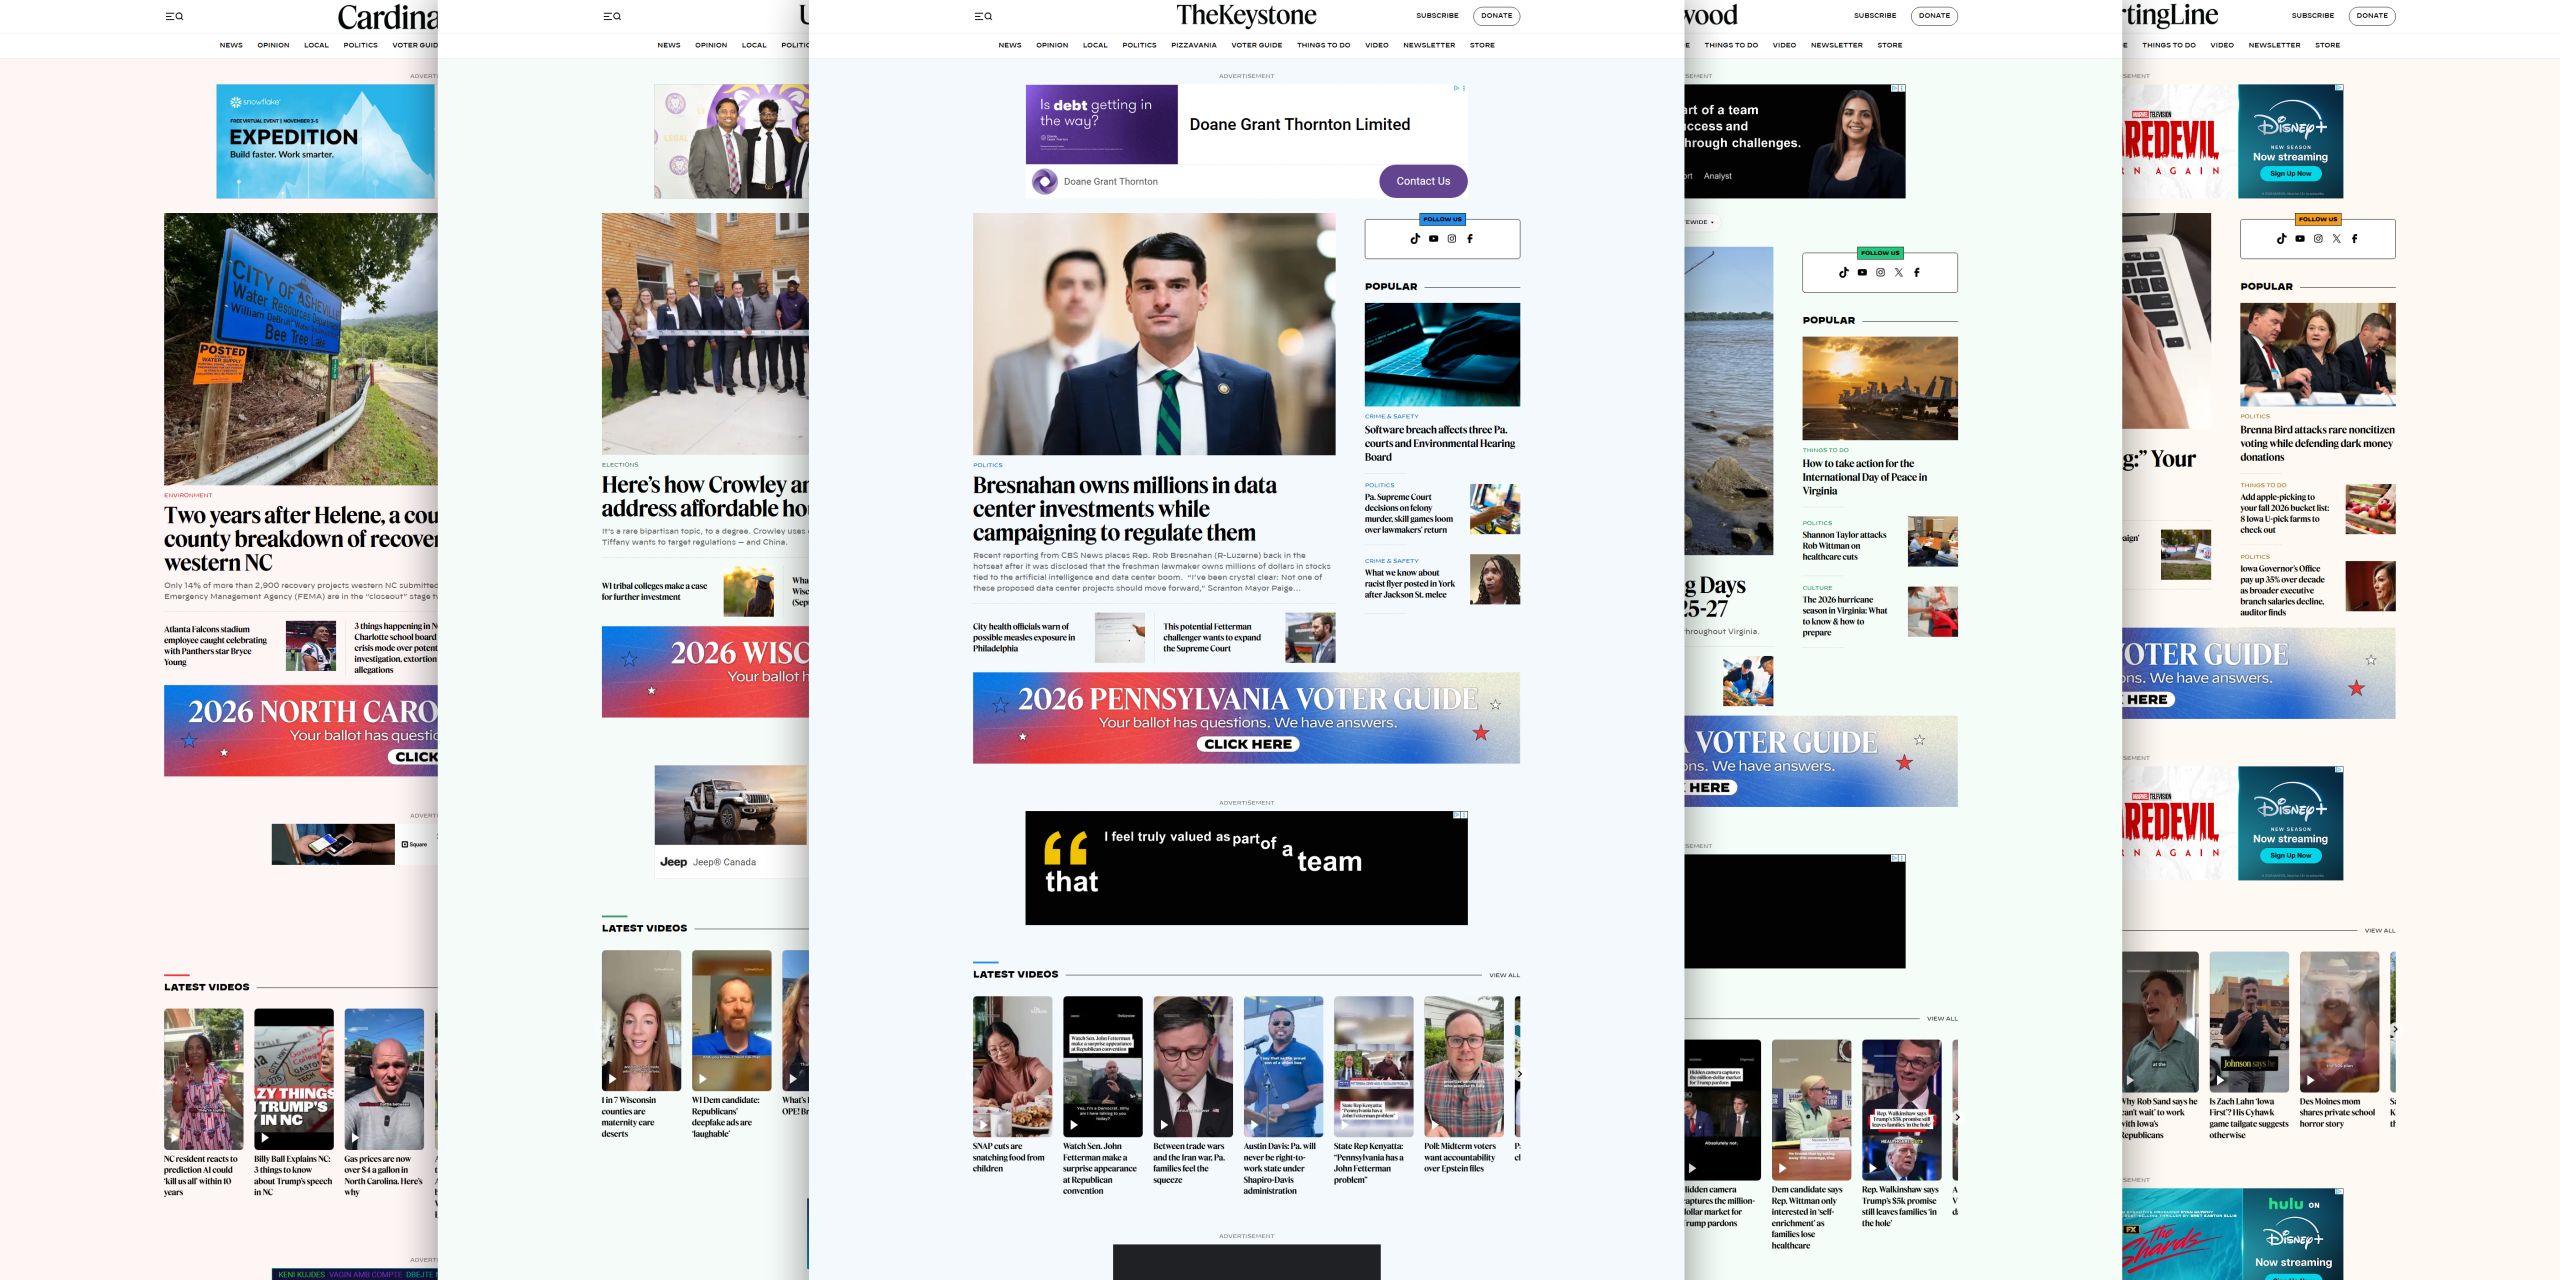Click Sign Up Now on the top Disney+ ad

click(2290, 174)
